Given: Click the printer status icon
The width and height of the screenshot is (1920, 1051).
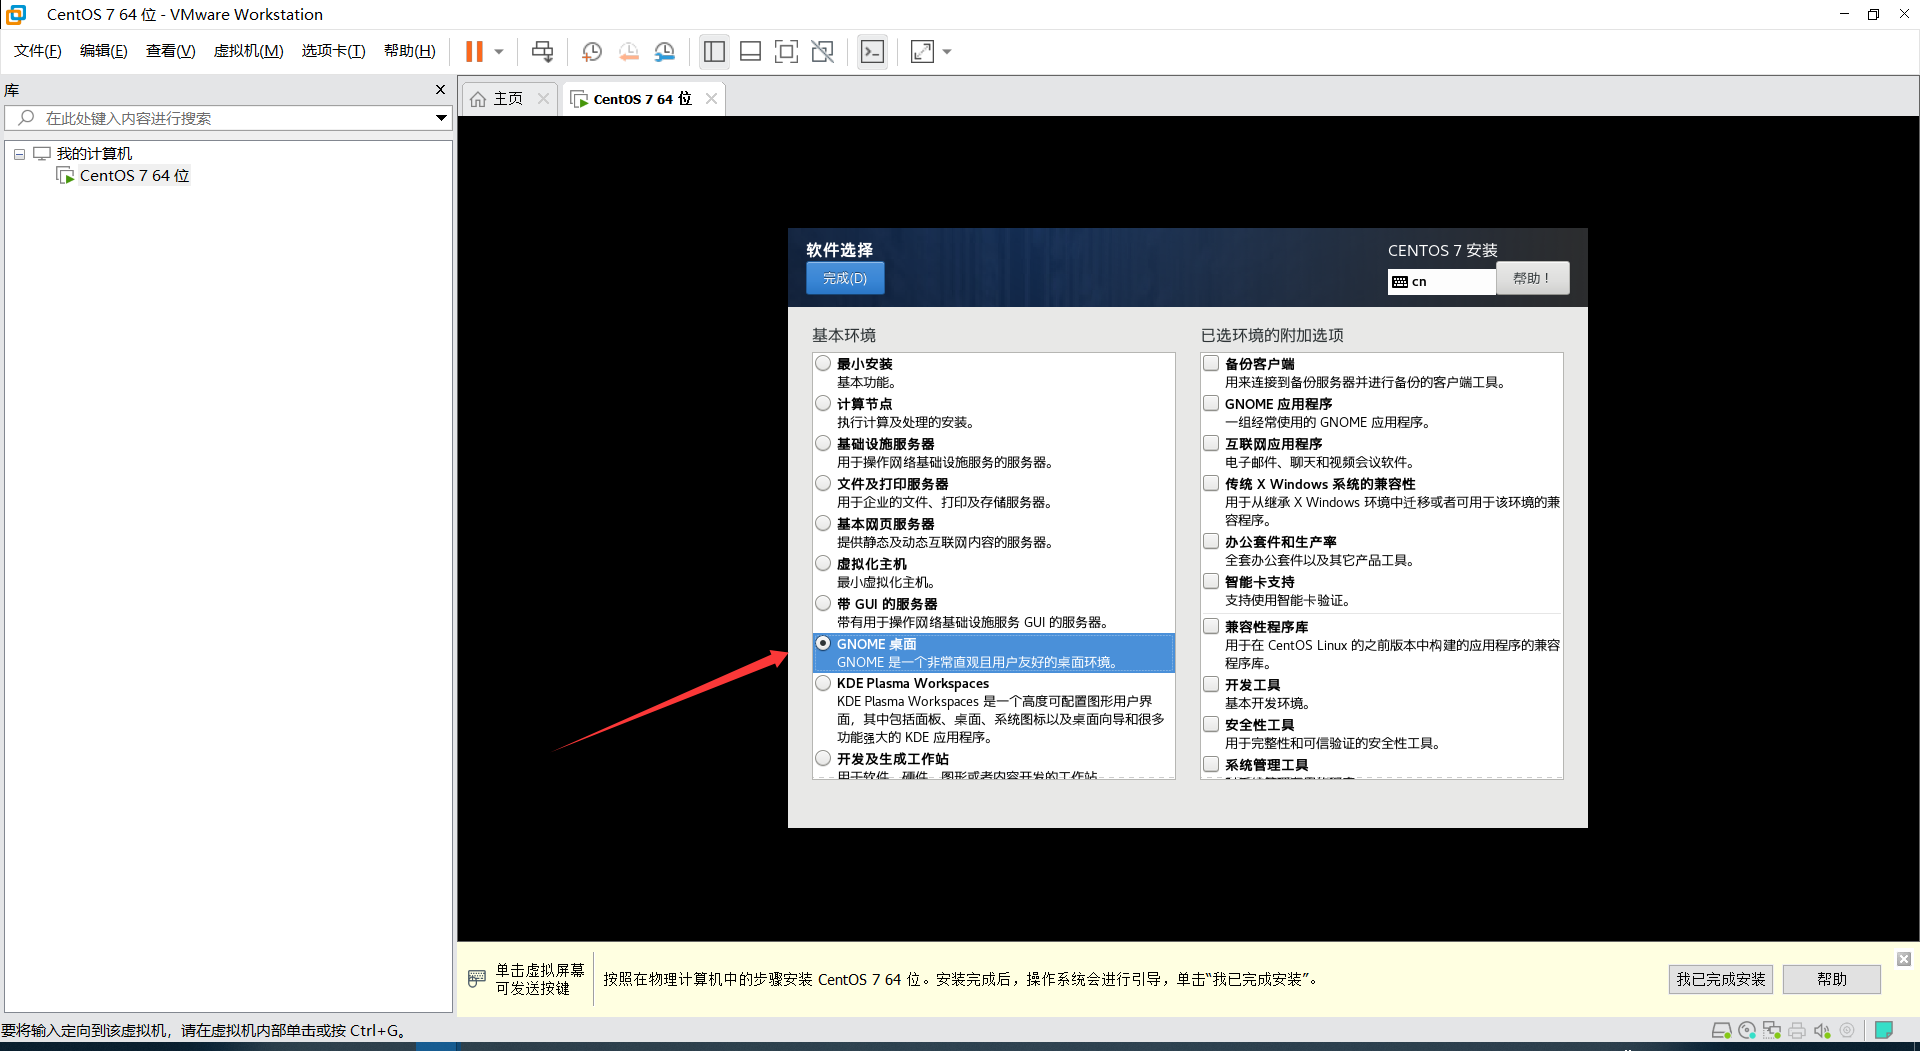Looking at the screenshot, I should (x=1797, y=1030).
